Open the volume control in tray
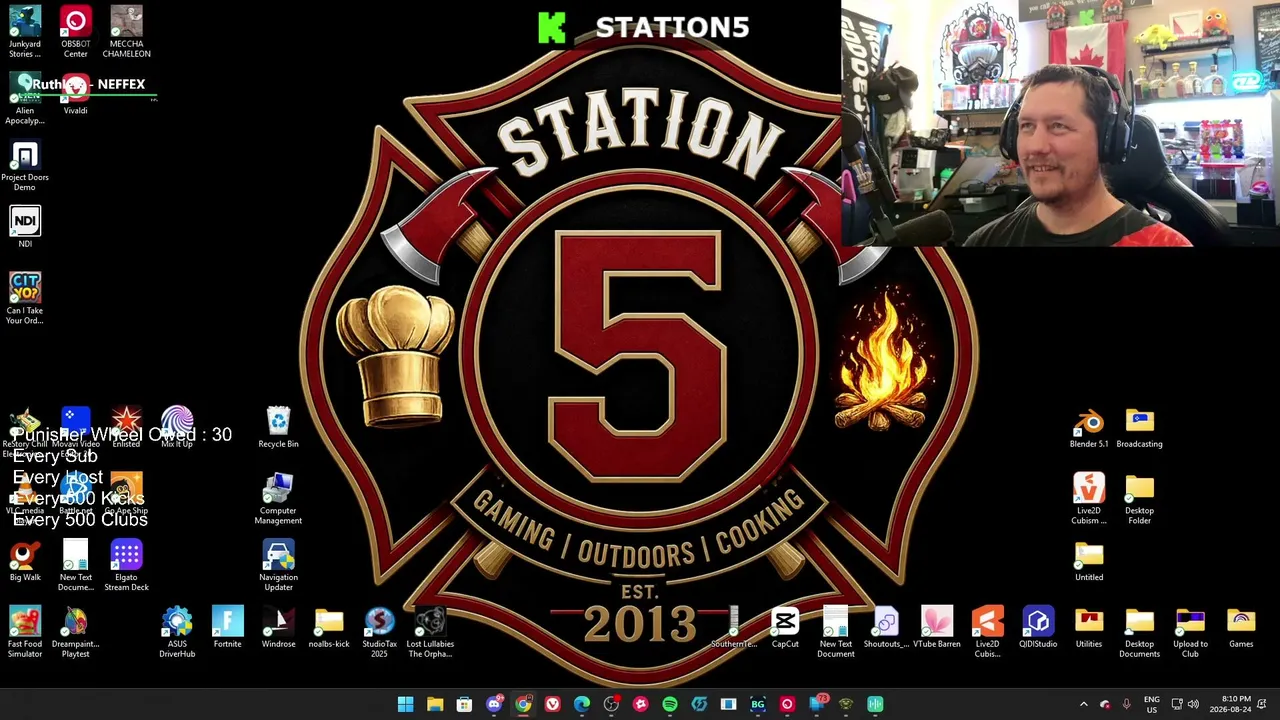Viewport: 1280px width, 720px height. [x=1193, y=704]
